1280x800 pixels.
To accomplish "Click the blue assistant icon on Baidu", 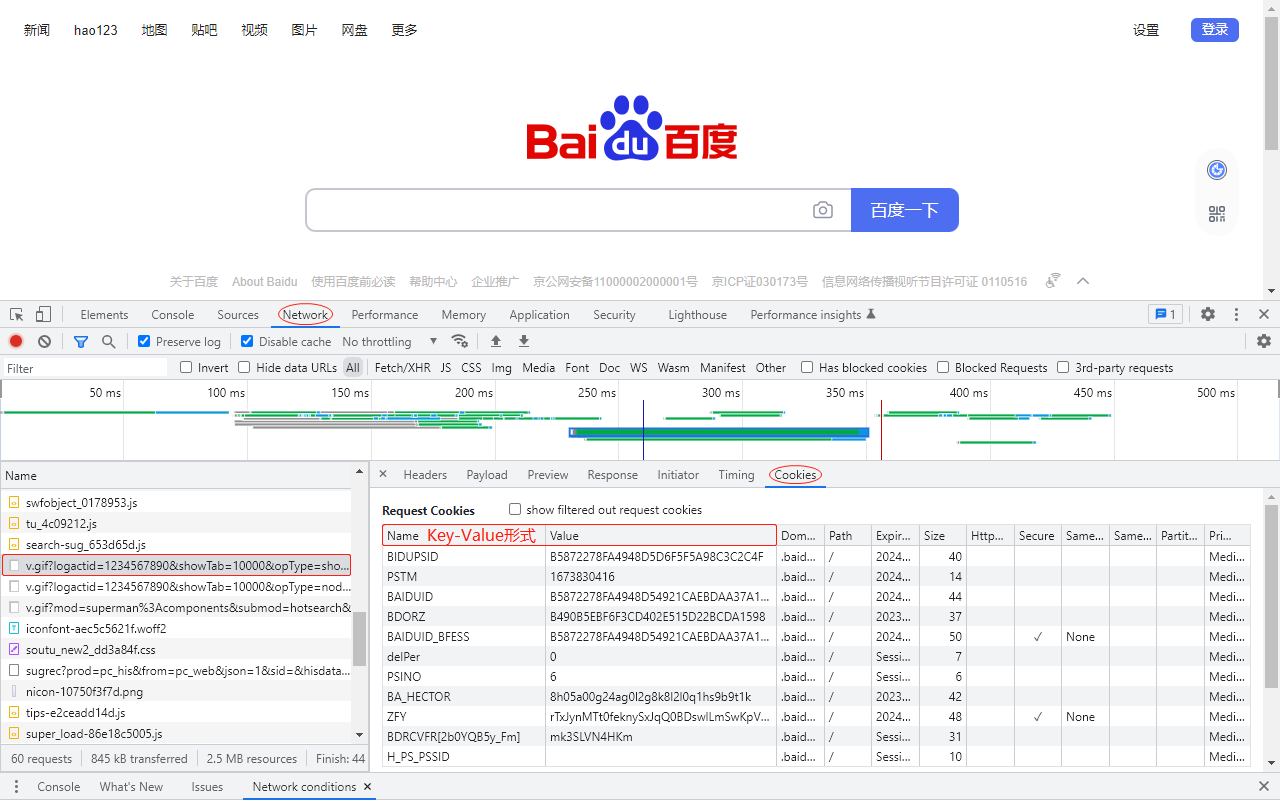I will [1217, 170].
